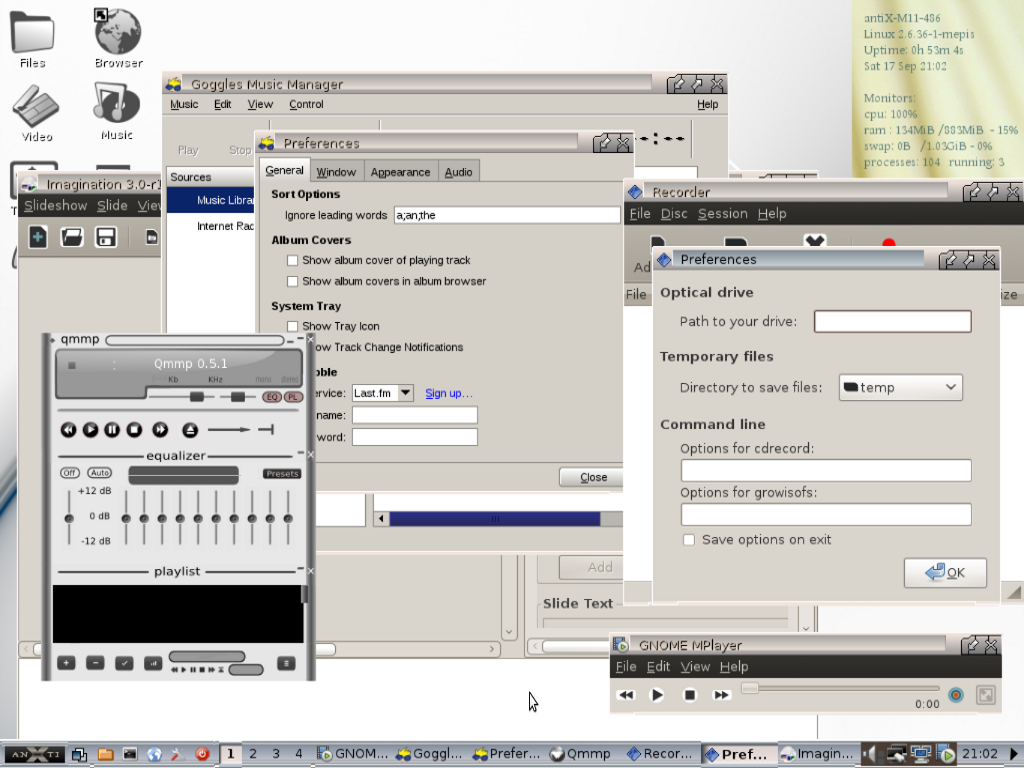This screenshot has height=768, width=1024.
Task: Open the Music menu in Goggles Music Manager
Action: coord(184,104)
